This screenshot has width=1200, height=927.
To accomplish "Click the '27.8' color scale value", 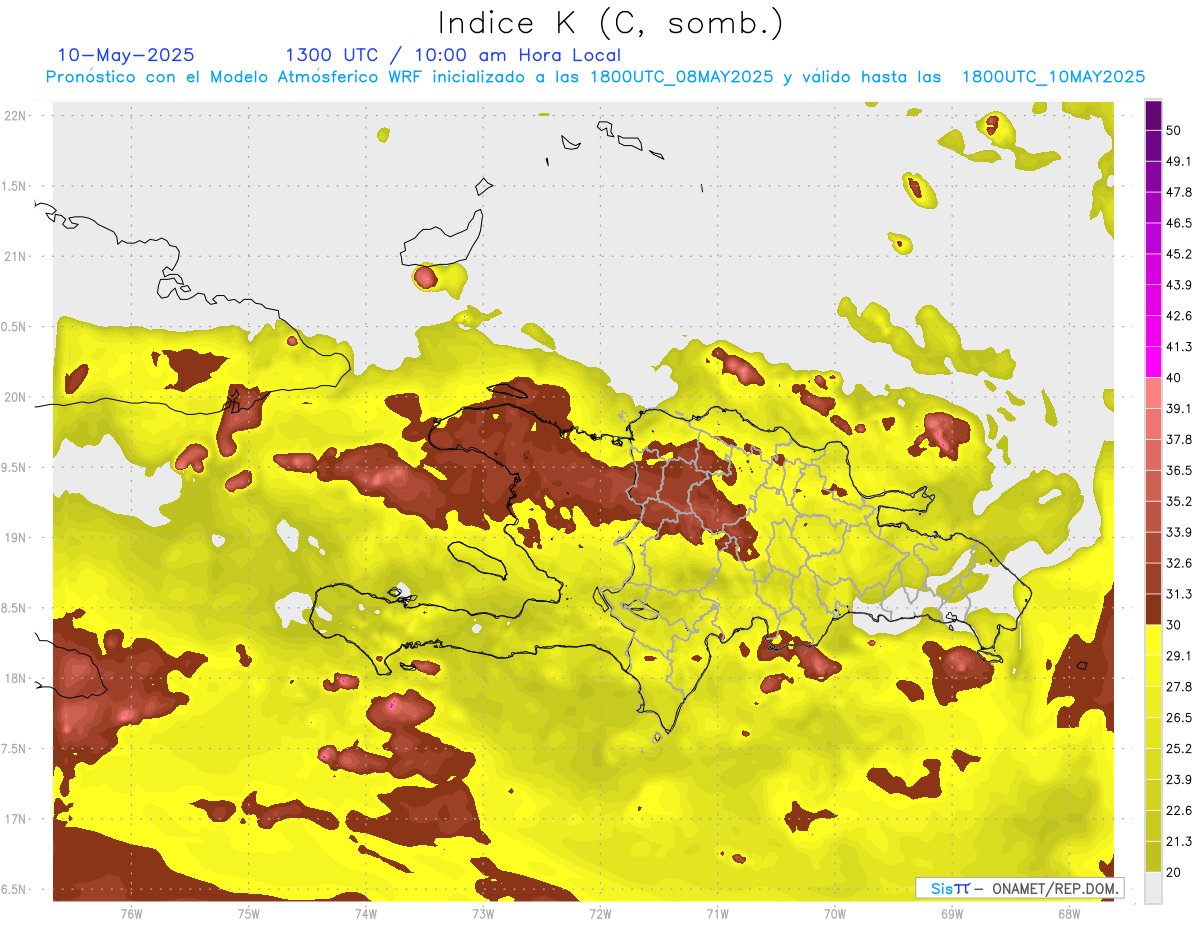I will click(1179, 687).
